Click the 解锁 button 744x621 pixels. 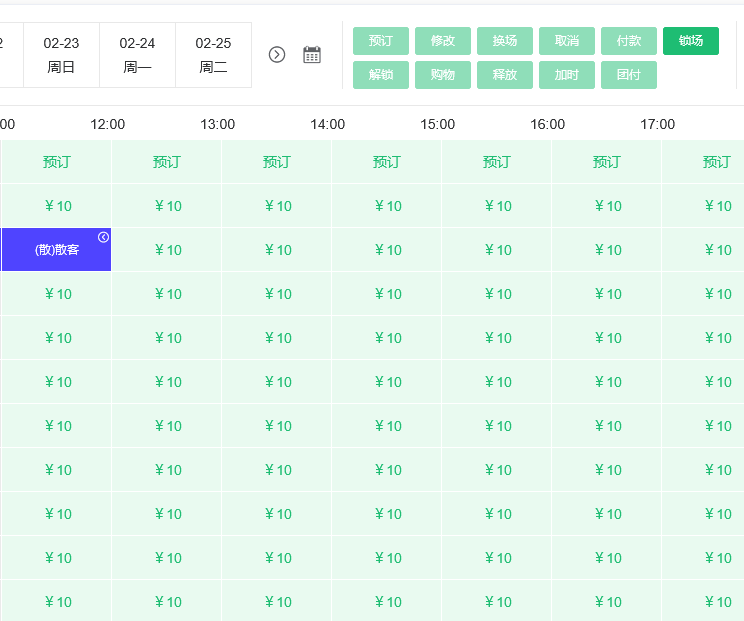tap(381, 75)
